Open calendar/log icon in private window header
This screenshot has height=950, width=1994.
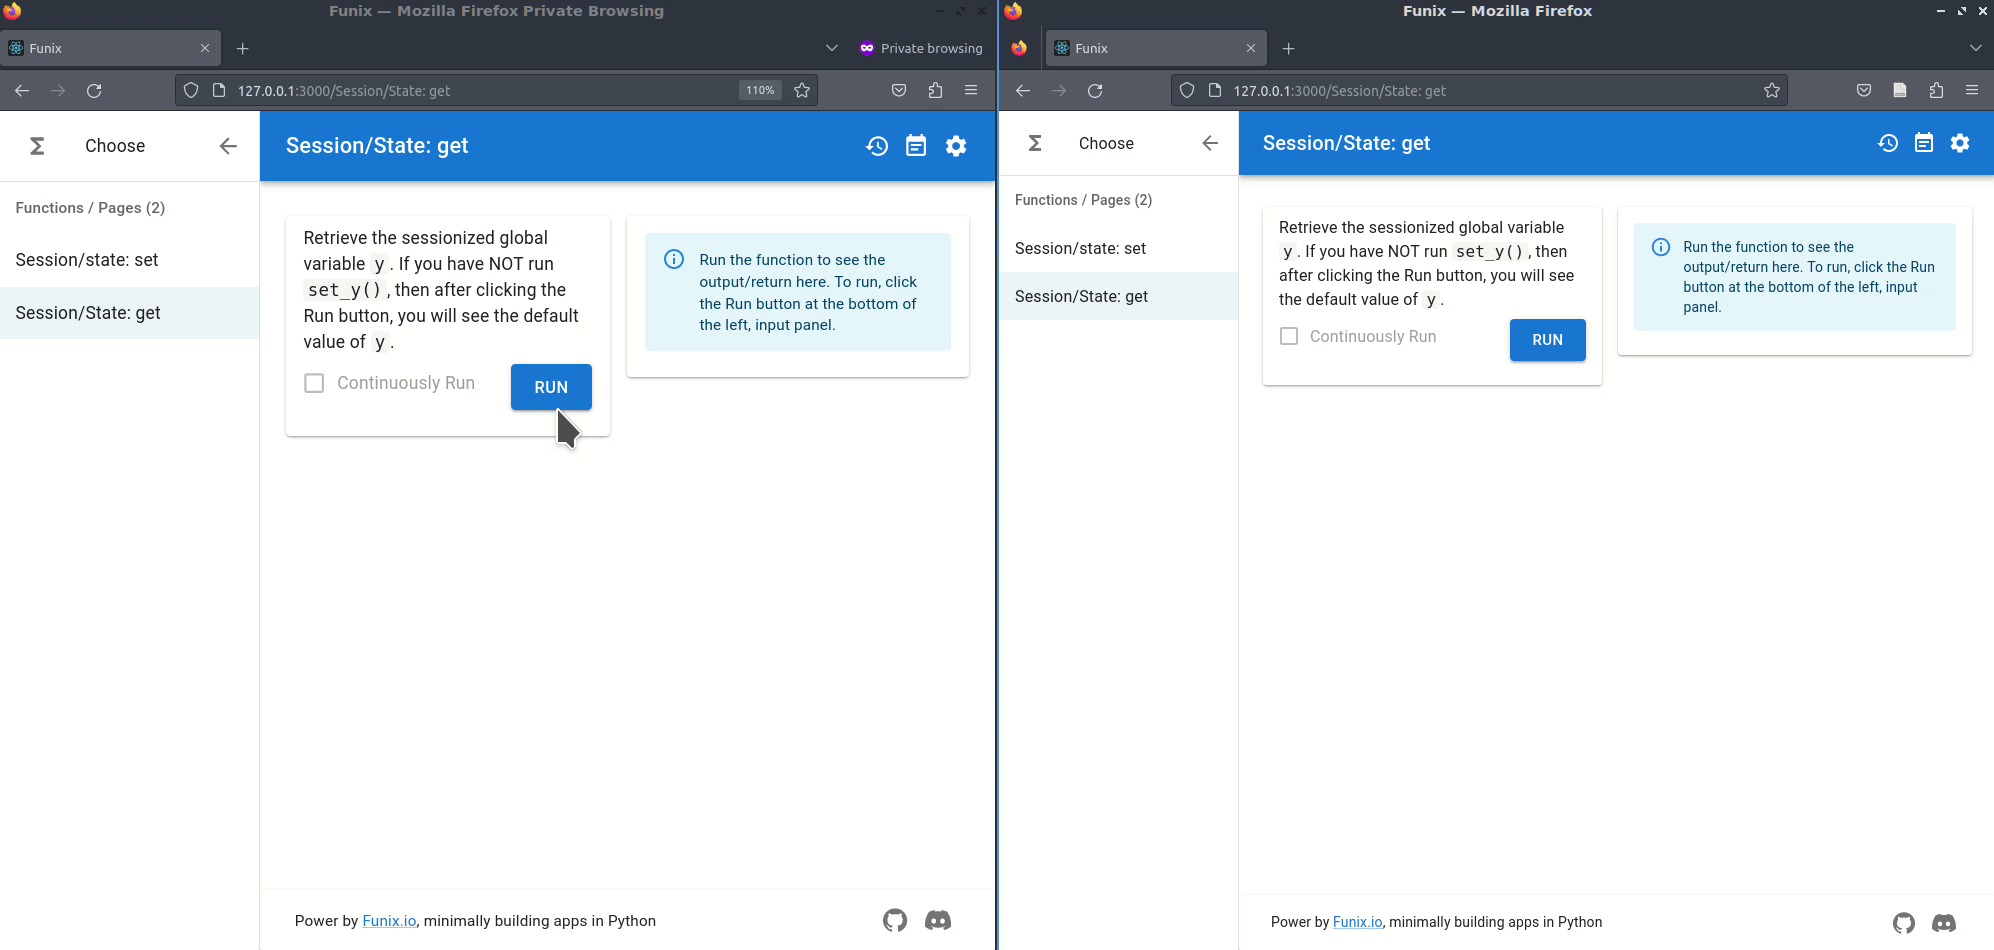point(916,146)
